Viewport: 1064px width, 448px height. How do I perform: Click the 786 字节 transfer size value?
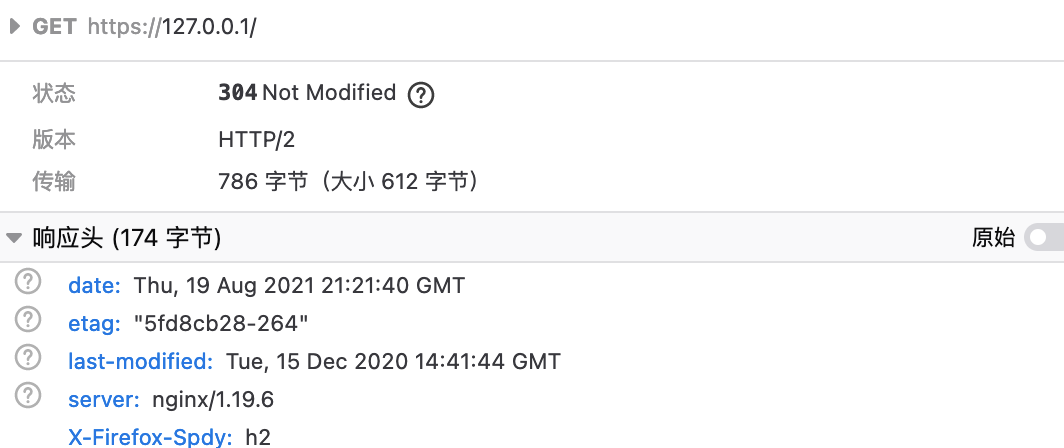pyautogui.click(x=263, y=182)
